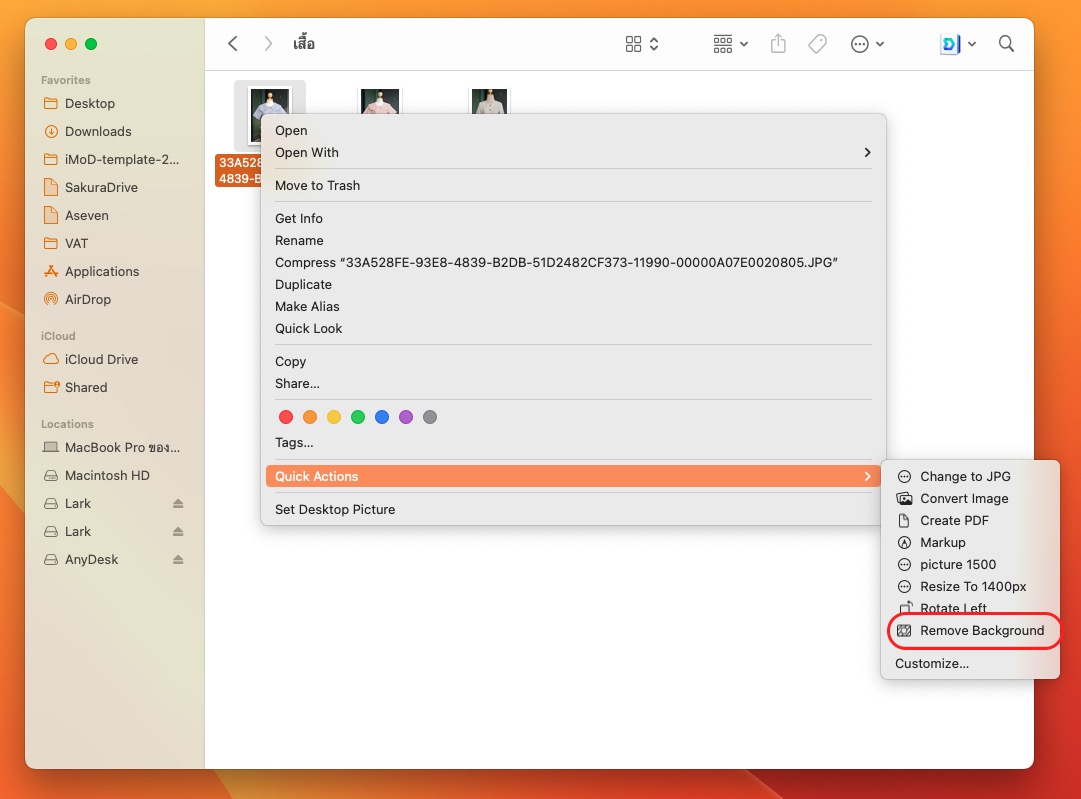Click the Share icon in Finder toolbar
The image size is (1081, 799).
[x=779, y=44]
